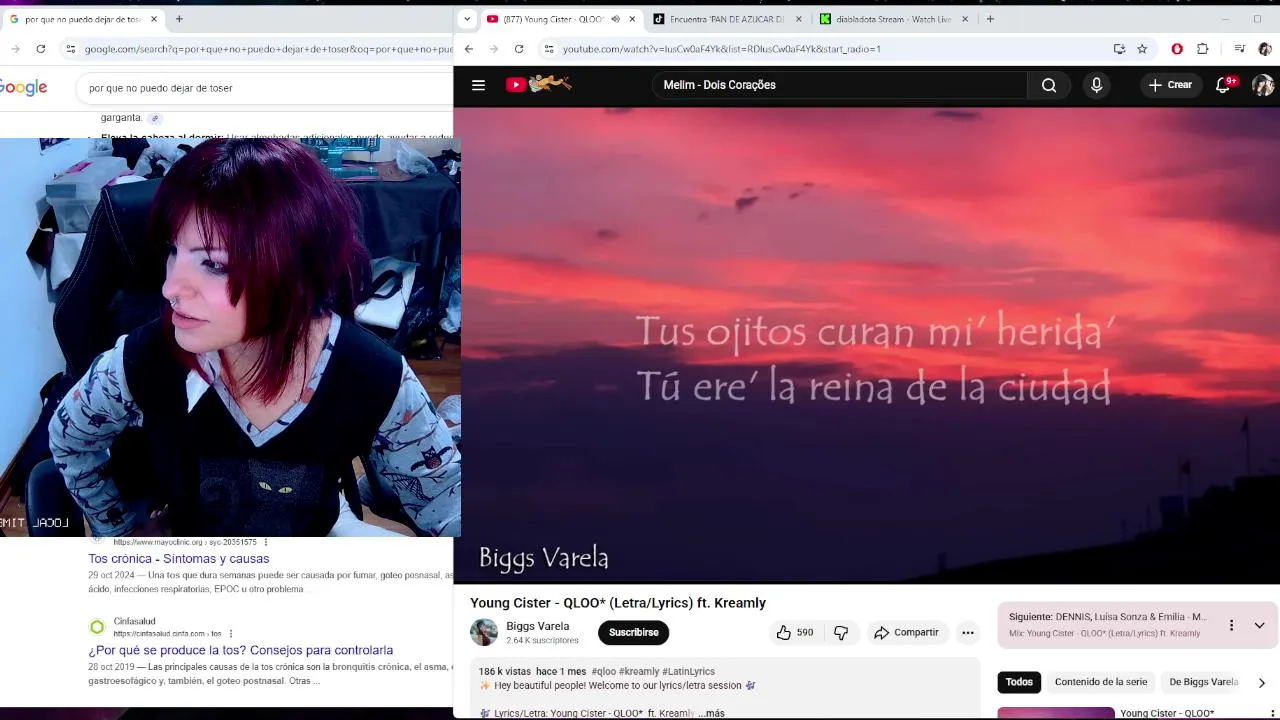Viewport: 1280px width, 720px height.
Task: Click the Suscribirse button
Action: click(634, 632)
